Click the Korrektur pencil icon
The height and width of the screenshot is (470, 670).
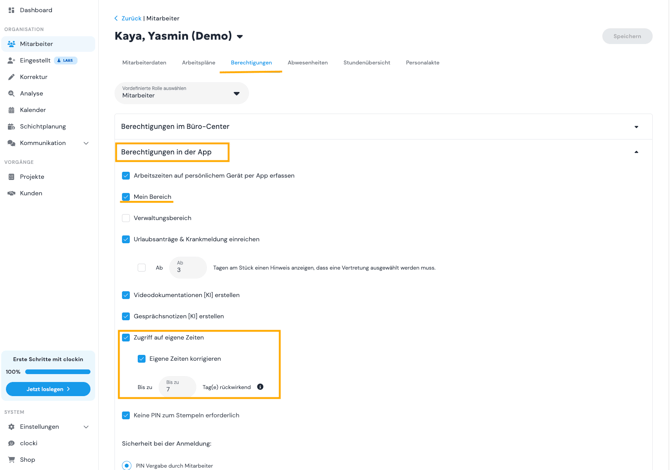point(12,77)
